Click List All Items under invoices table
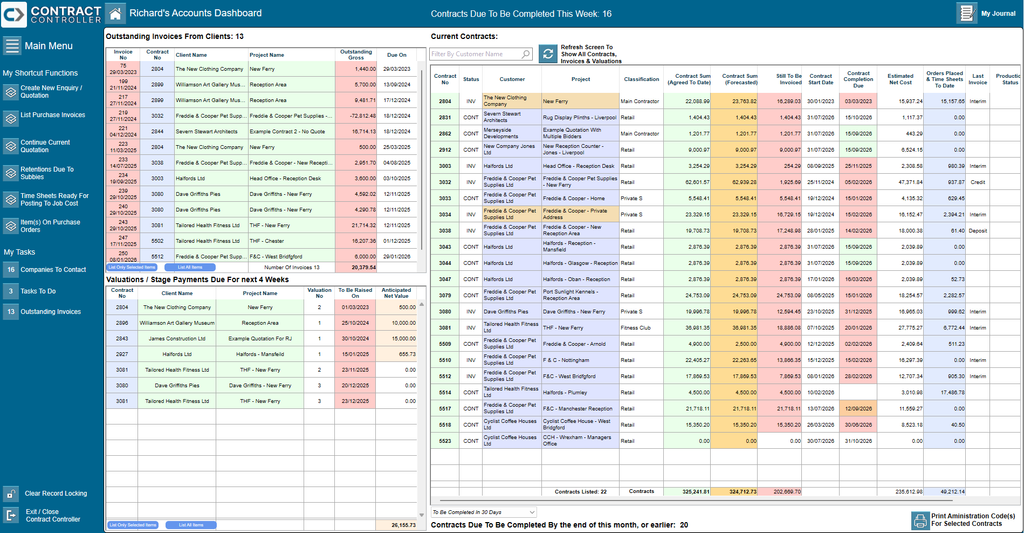The image size is (1024, 533). pos(189,267)
